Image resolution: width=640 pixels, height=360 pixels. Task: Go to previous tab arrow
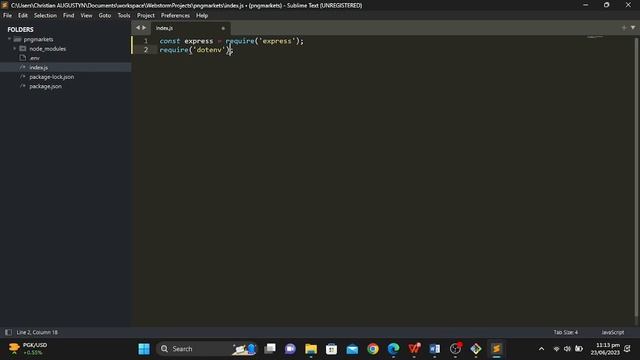[x=138, y=28]
